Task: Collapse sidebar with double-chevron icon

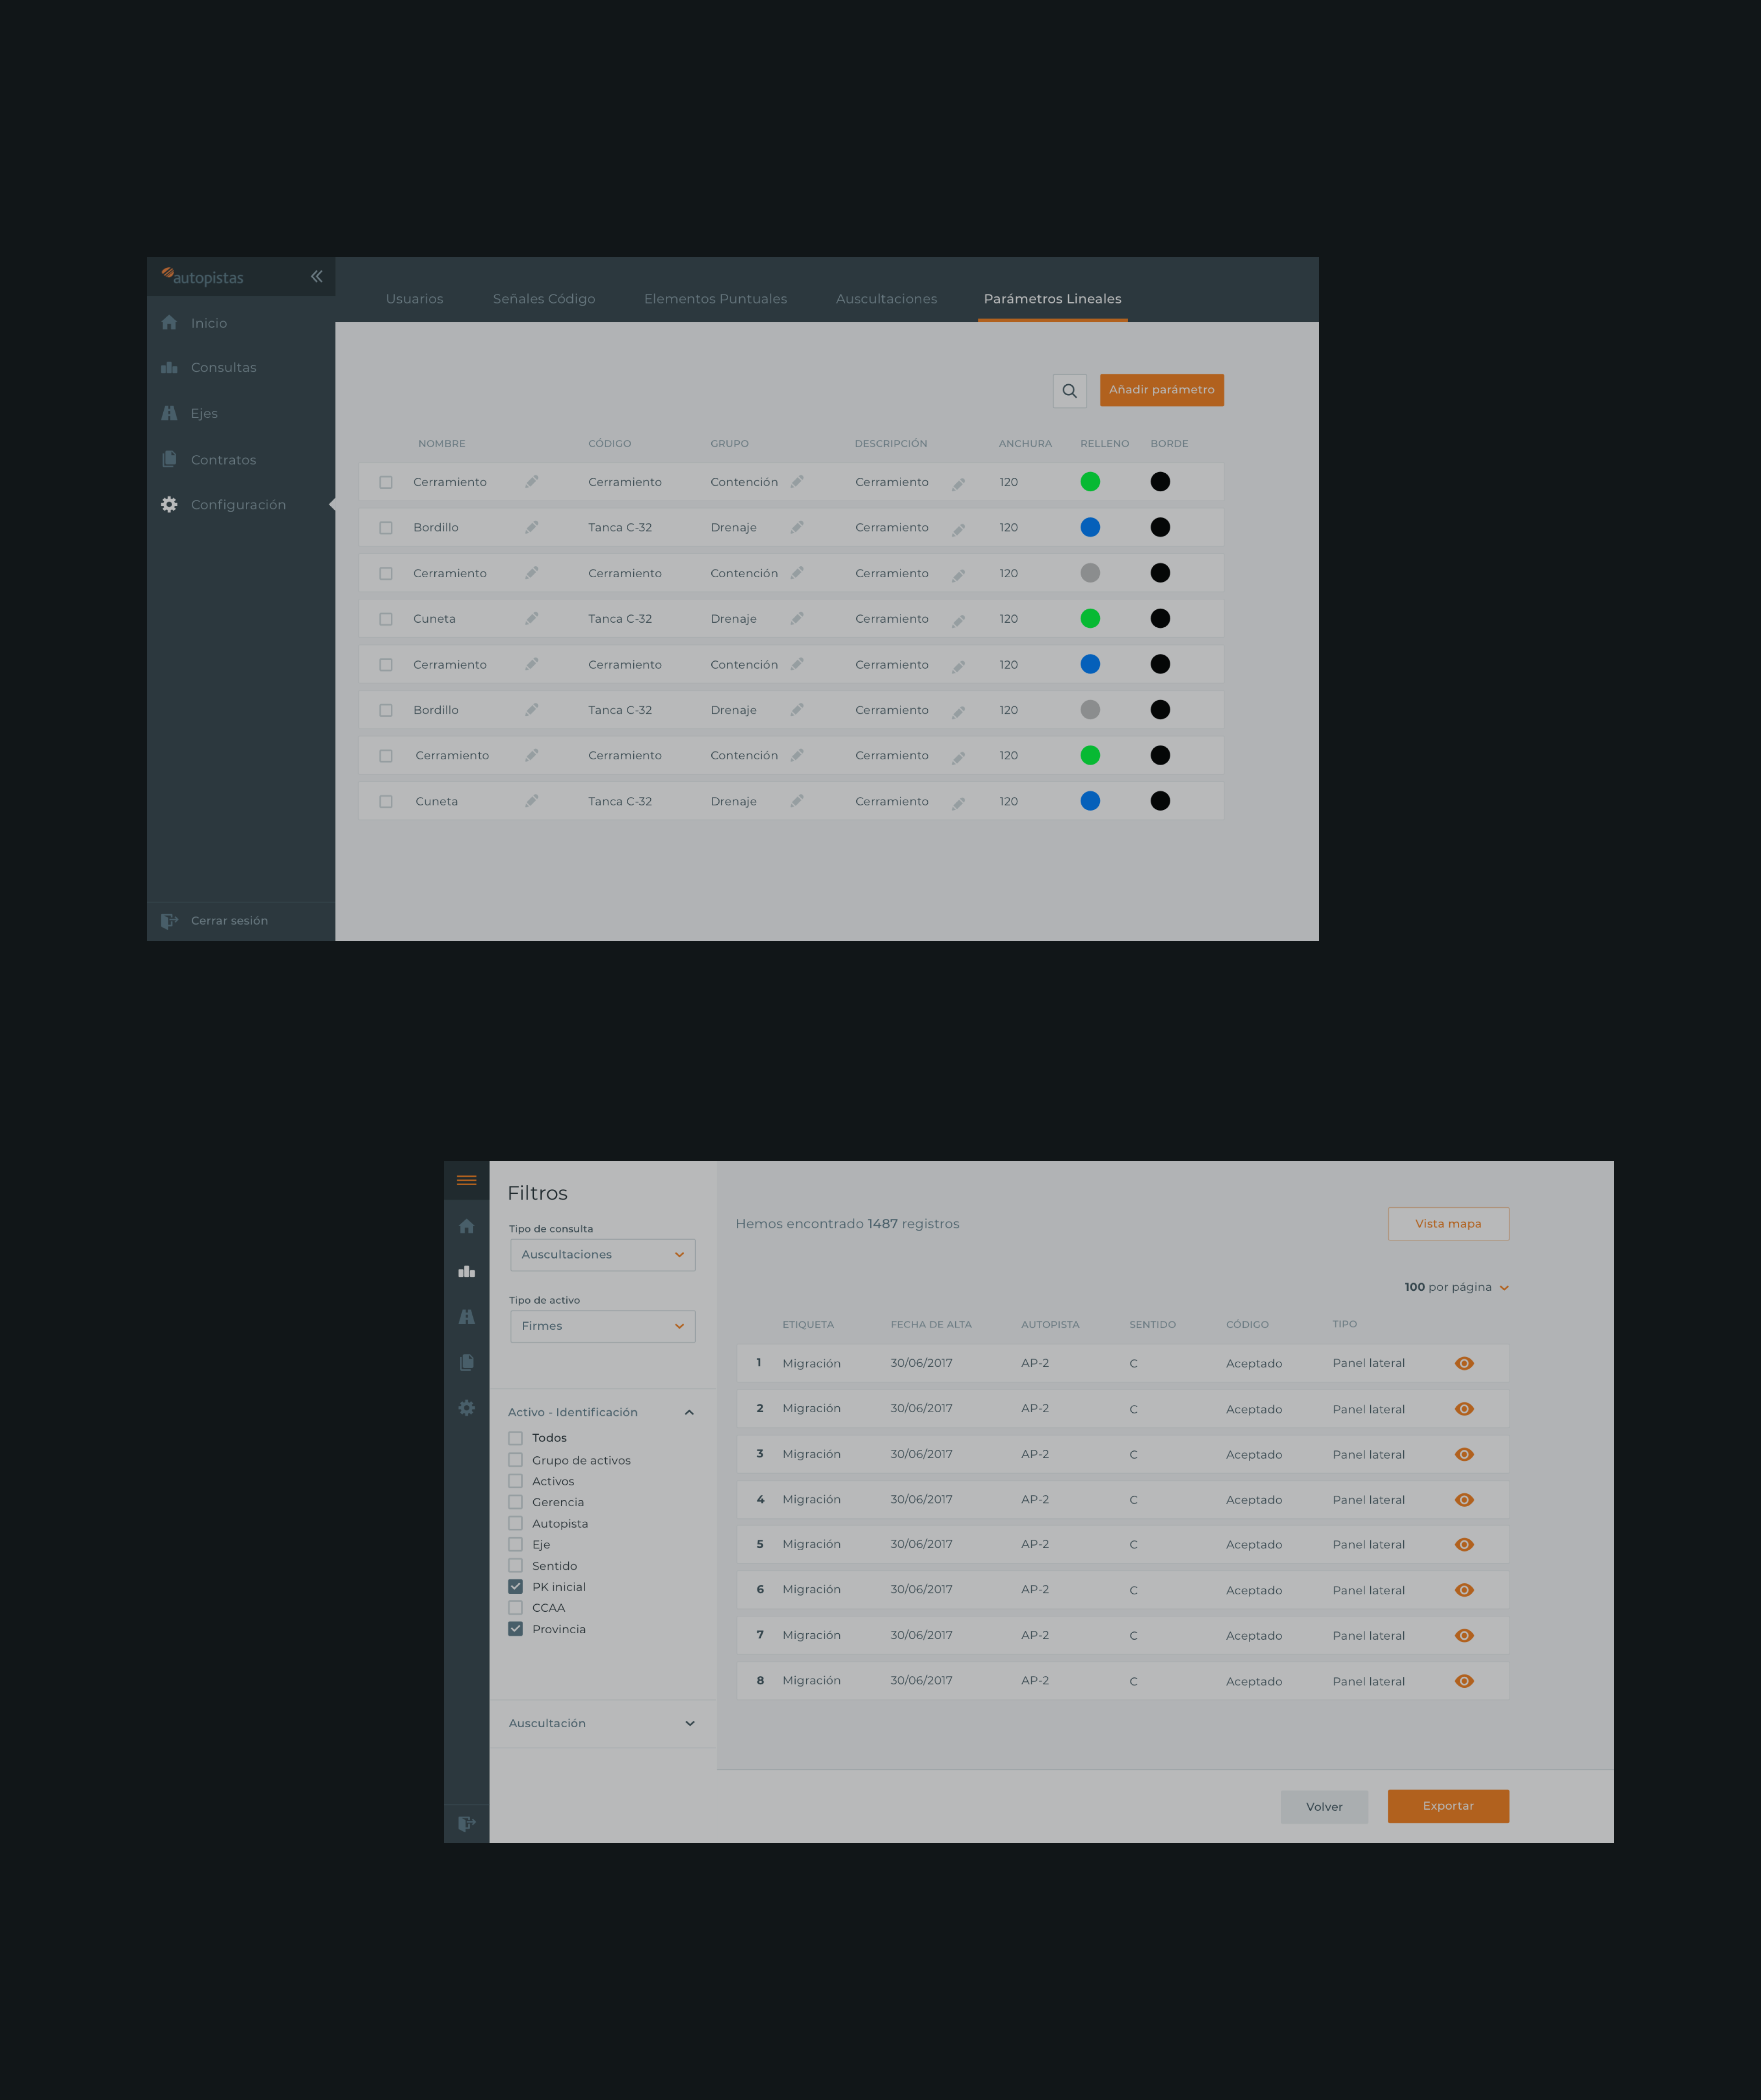Action: [x=316, y=277]
